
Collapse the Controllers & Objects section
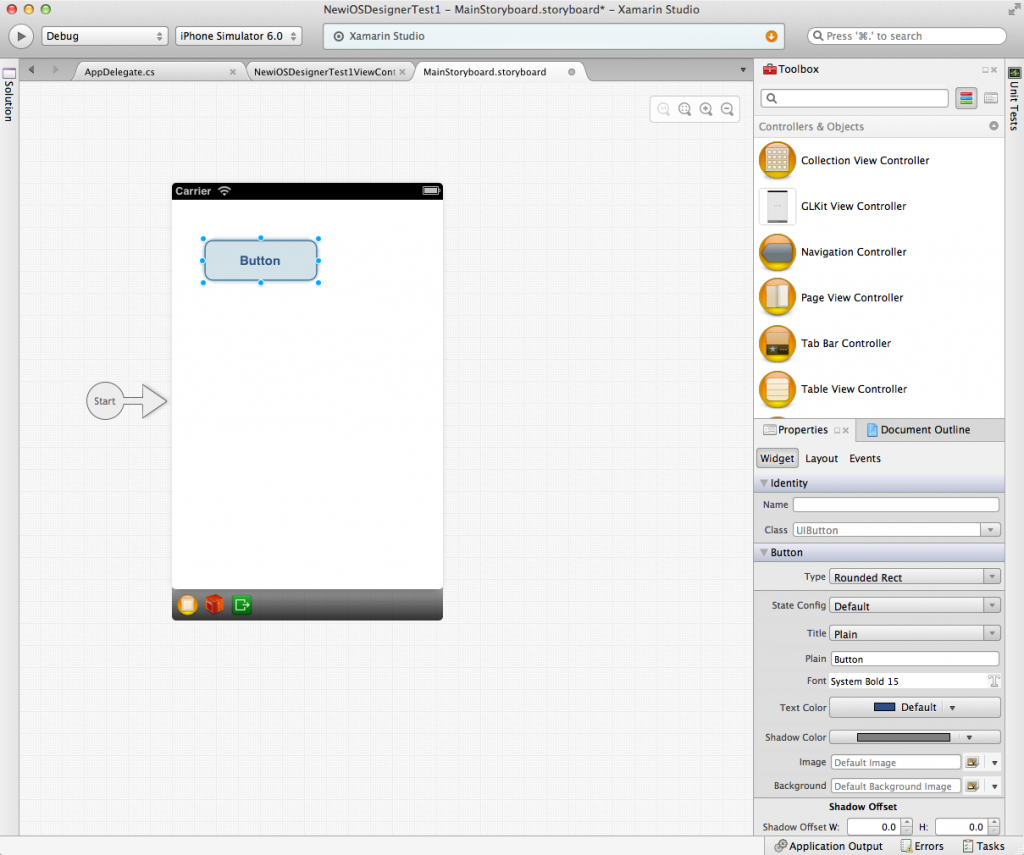[993, 126]
